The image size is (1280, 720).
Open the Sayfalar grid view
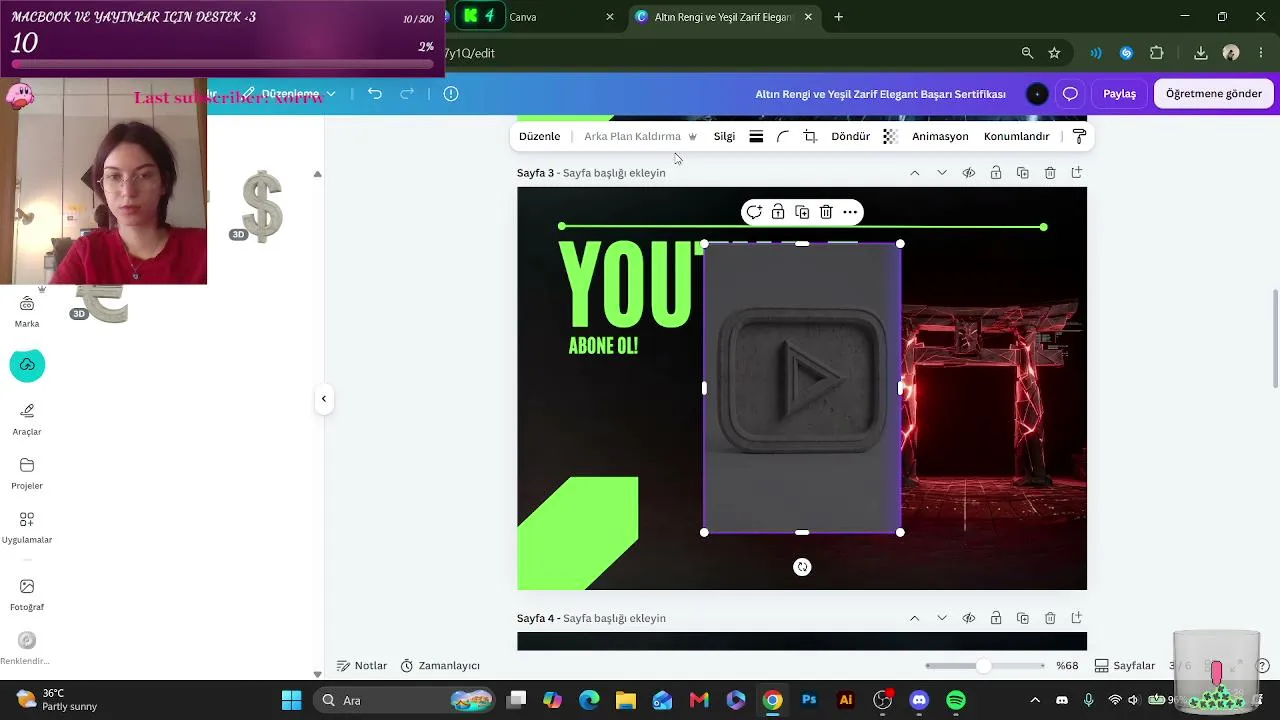coord(1125,666)
